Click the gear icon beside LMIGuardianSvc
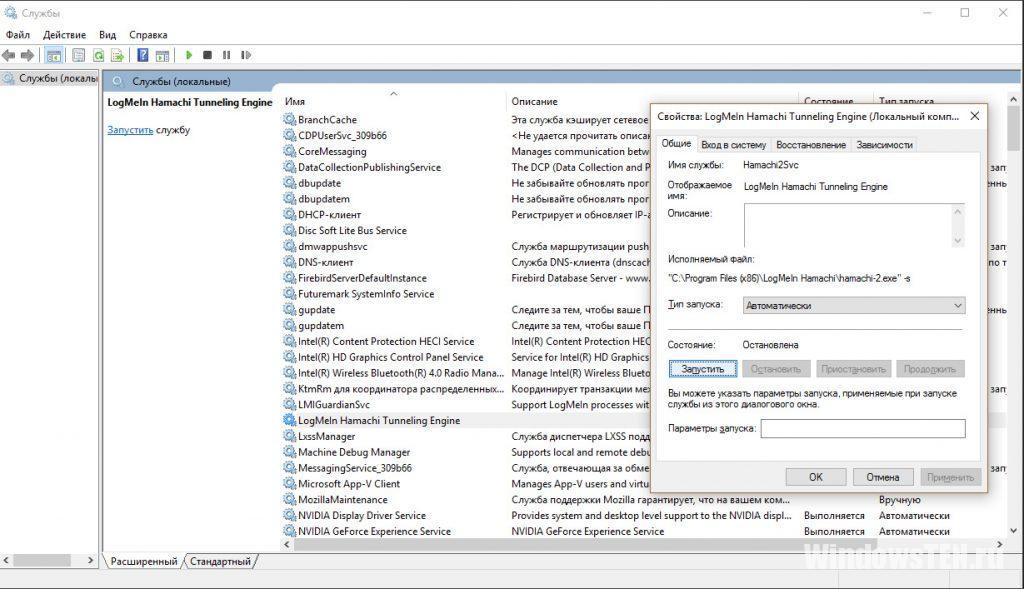The width and height of the screenshot is (1024, 589). pos(289,404)
